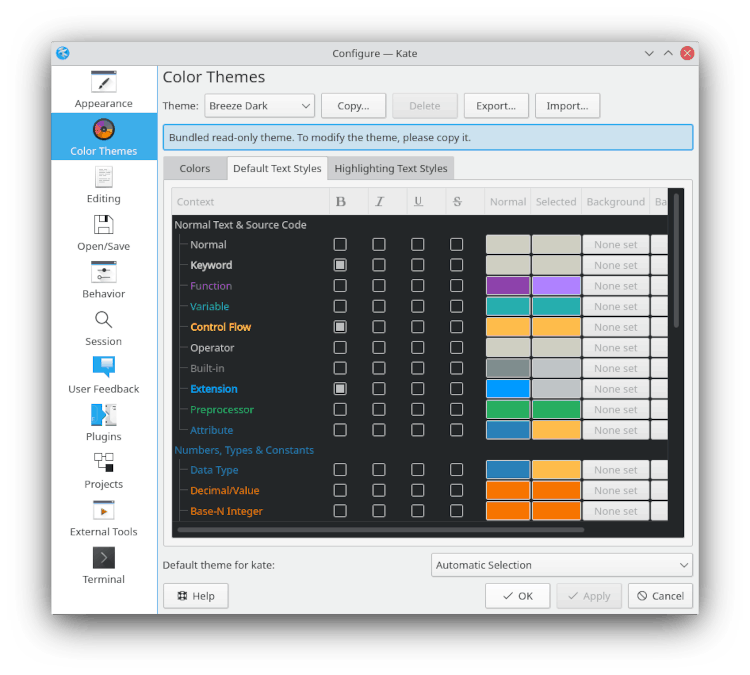Go to the Behavior page icon
Image resolution: width=750 pixels, height=675 pixels.
(104, 272)
